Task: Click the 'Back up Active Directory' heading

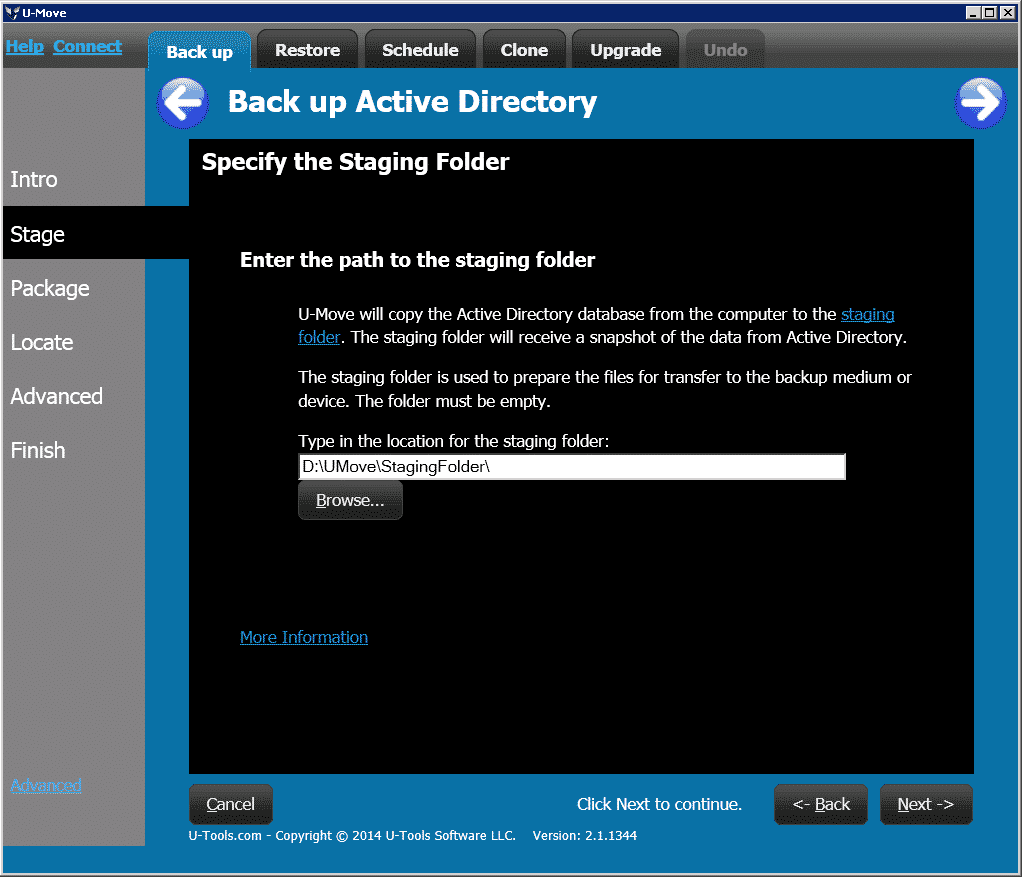Action: [413, 102]
